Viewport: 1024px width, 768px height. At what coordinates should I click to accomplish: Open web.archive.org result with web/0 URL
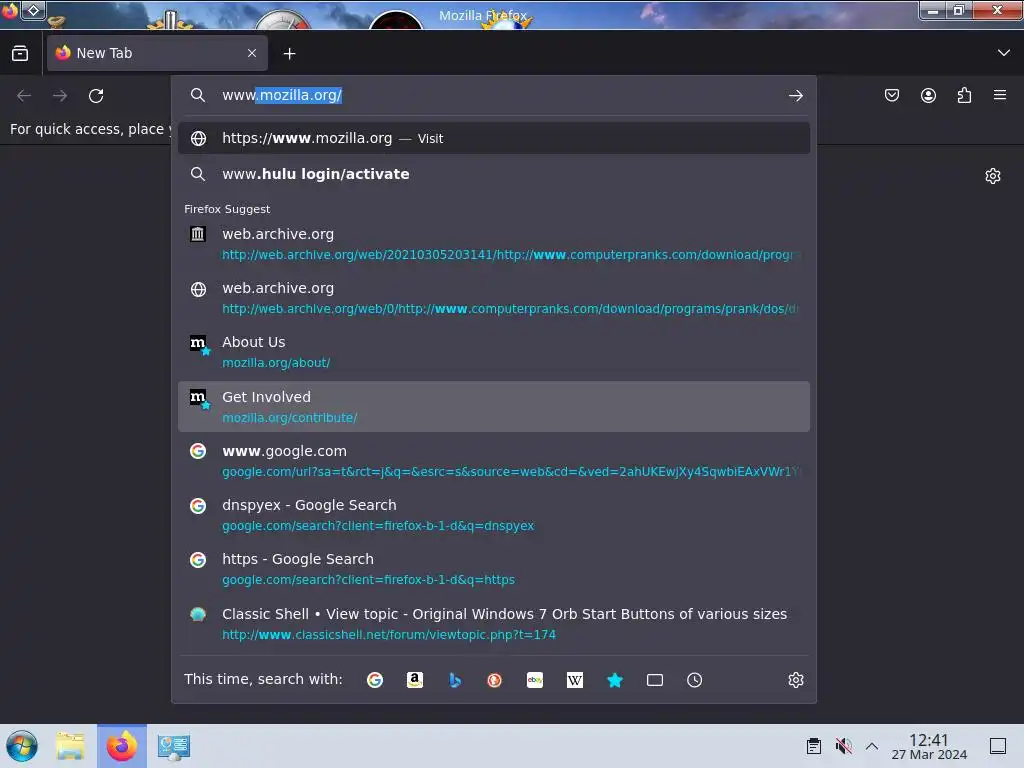point(494,298)
